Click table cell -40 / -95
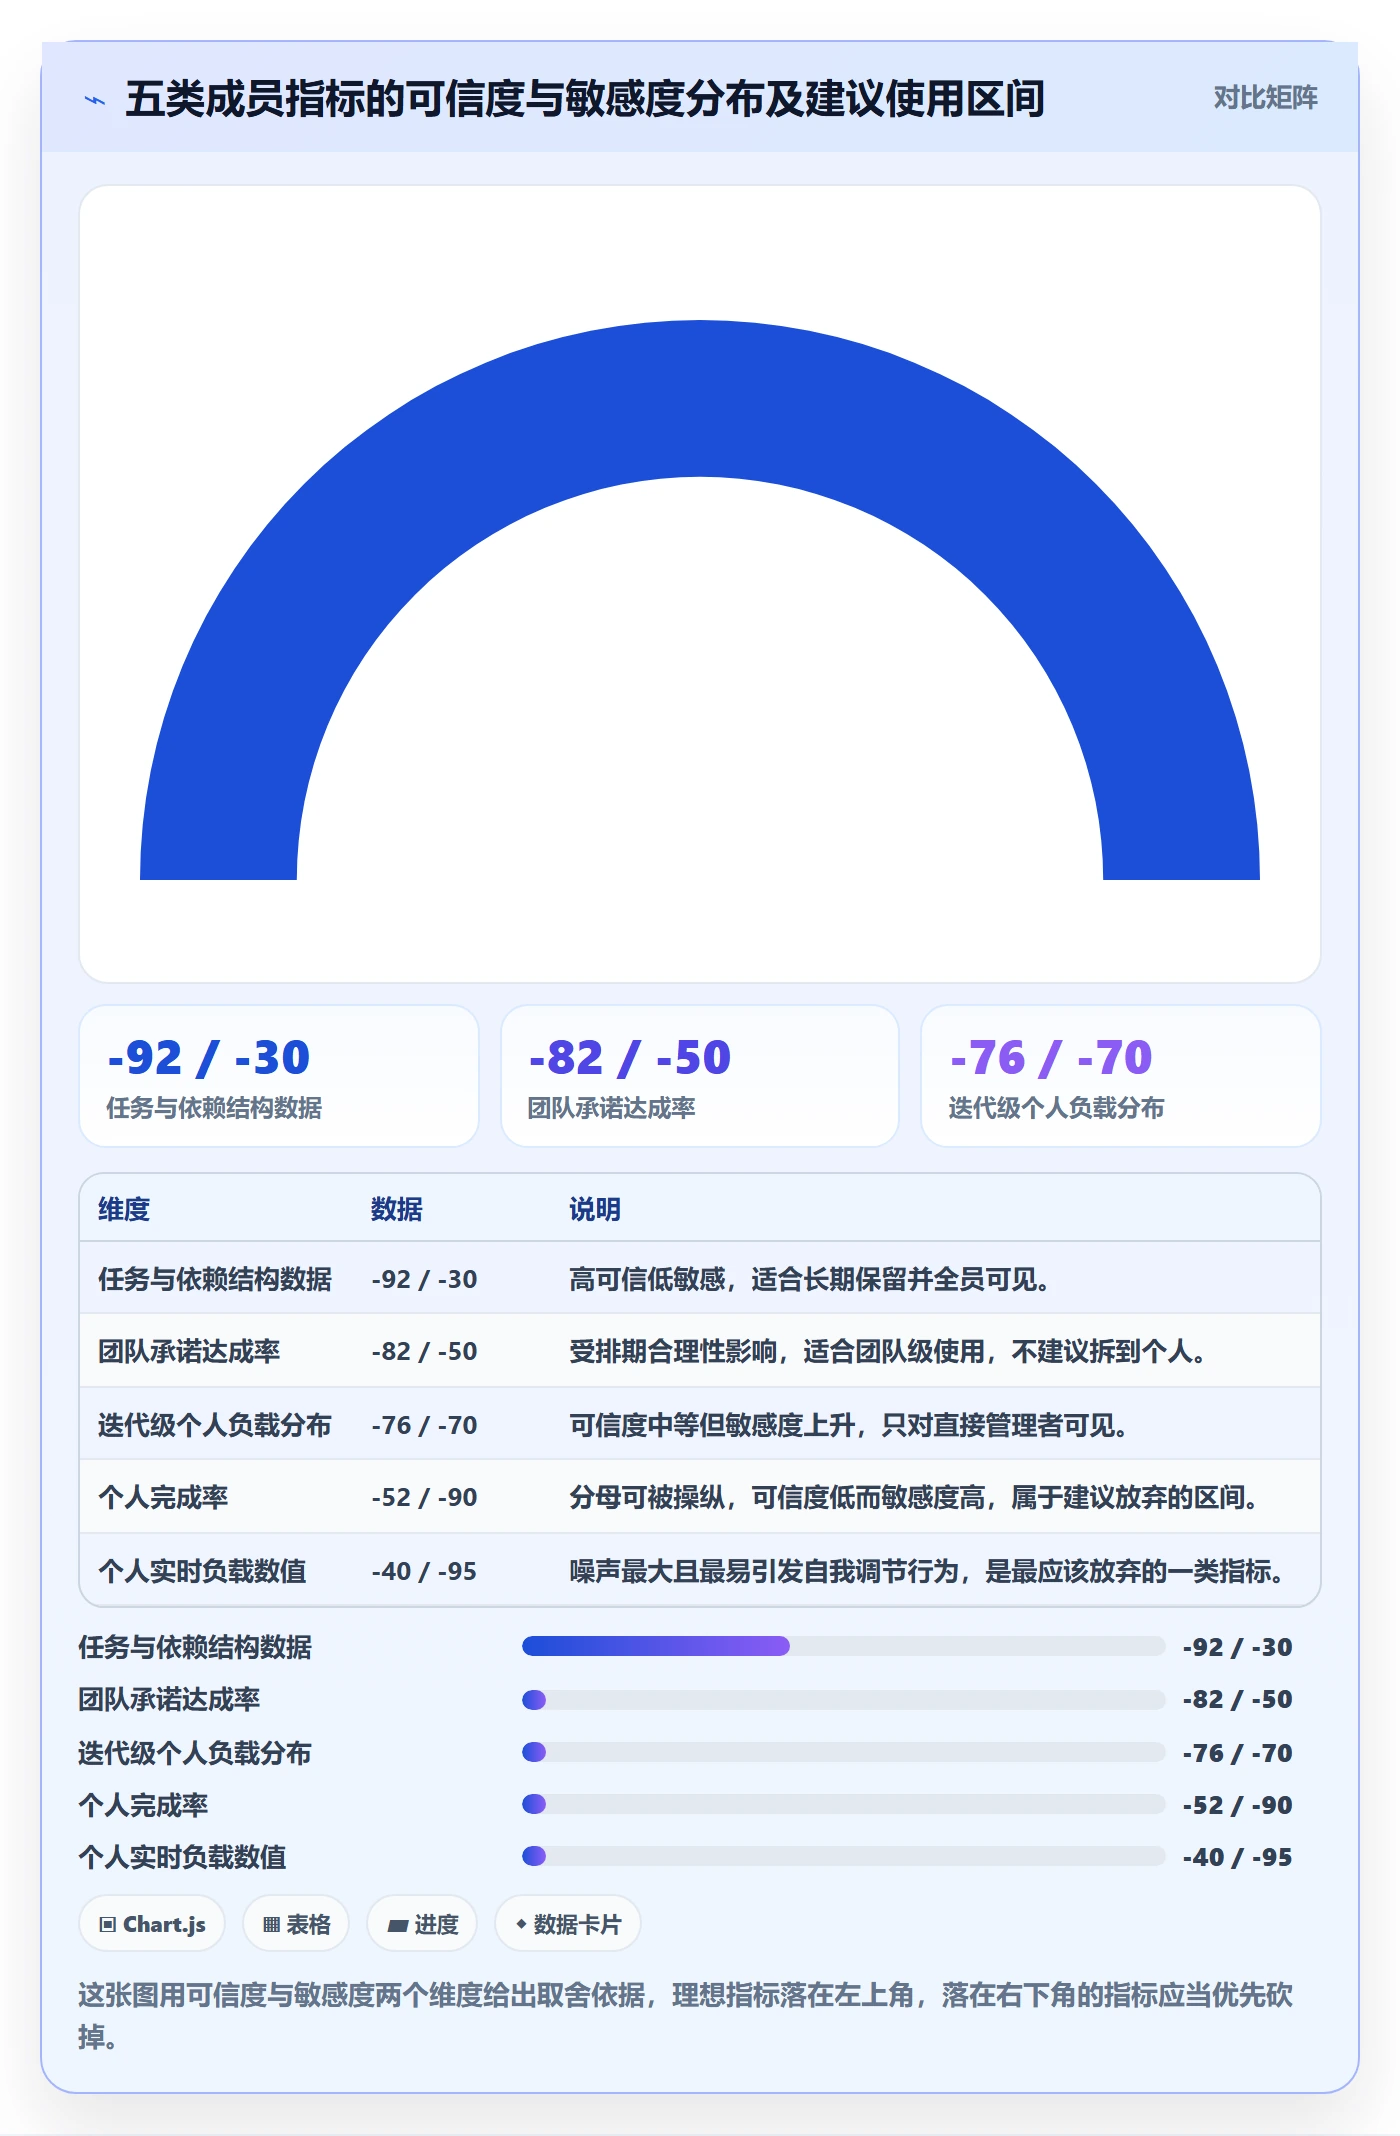Viewport: 1400px width, 2136px height. point(424,1571)
